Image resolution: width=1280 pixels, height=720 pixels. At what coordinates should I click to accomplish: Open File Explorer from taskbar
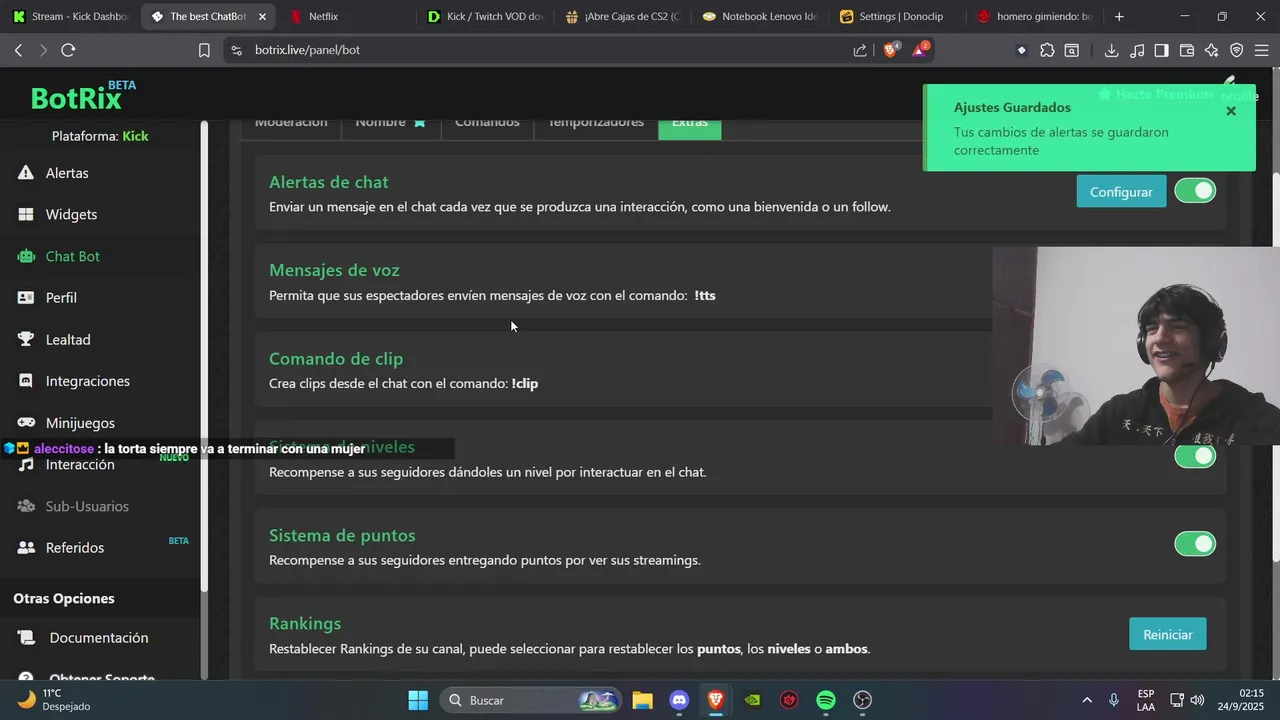(x=642, y=700)
